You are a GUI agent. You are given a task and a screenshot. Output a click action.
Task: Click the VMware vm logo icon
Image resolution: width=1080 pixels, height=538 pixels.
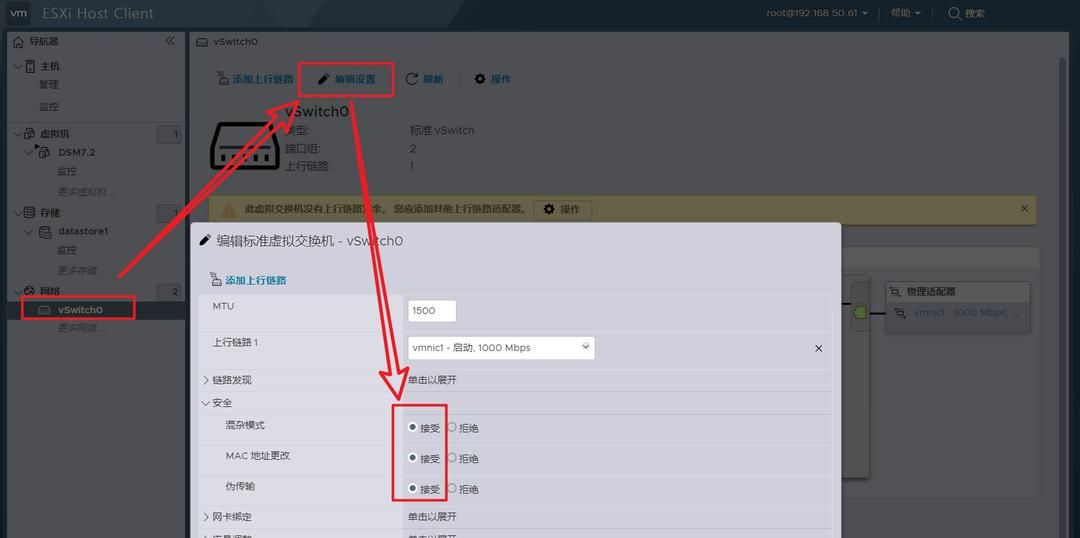click(18, 13)
